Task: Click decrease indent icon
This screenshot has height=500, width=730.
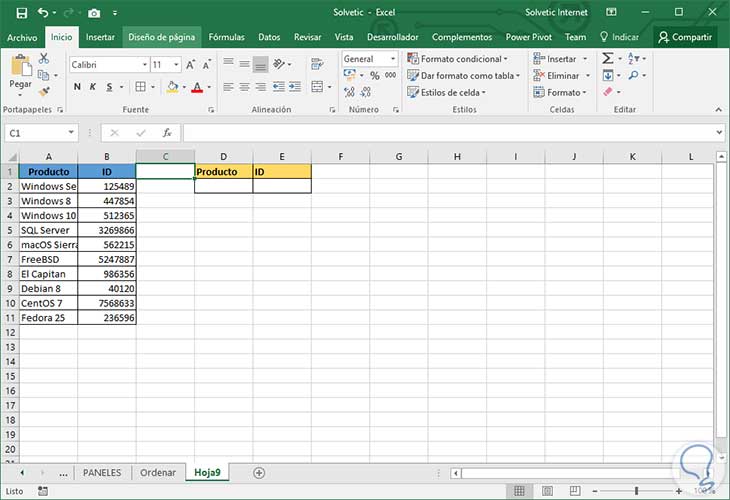Action: coord(278,87)
